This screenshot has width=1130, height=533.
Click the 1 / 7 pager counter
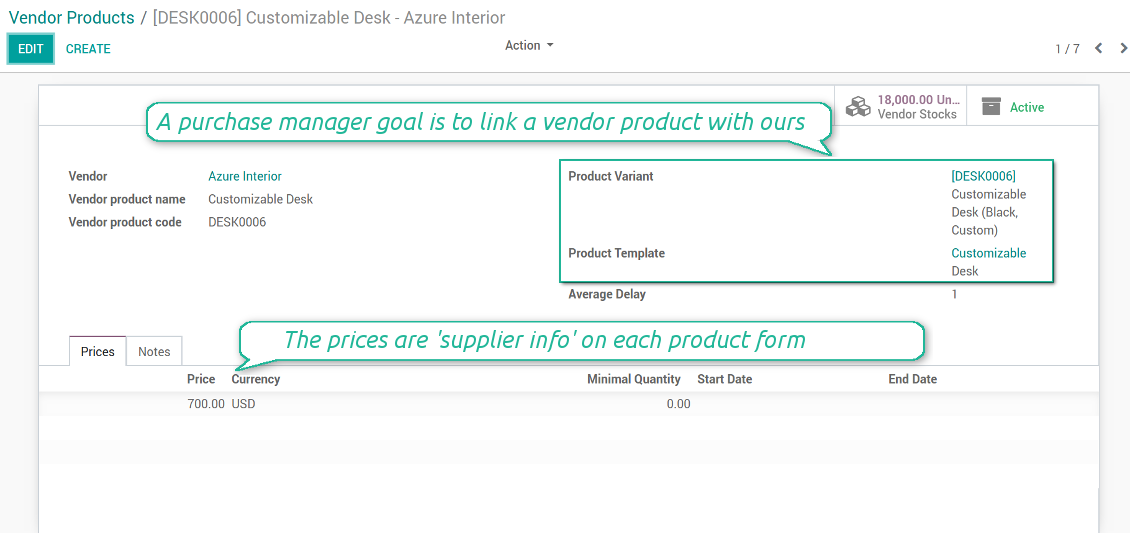1067,49
